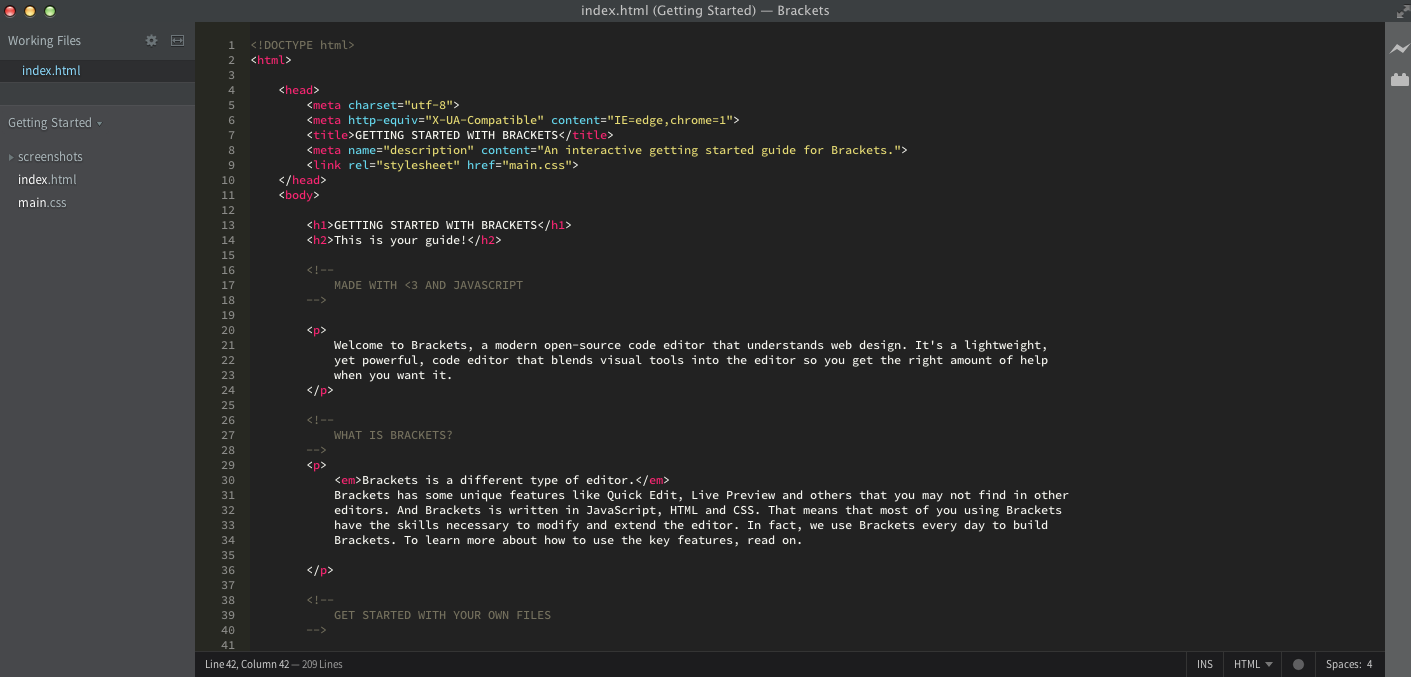Viewport: 1411px width, 677px height.
Task: Click the "Welcome to Brackets" paragraph line
Action: tap(691, 345)
